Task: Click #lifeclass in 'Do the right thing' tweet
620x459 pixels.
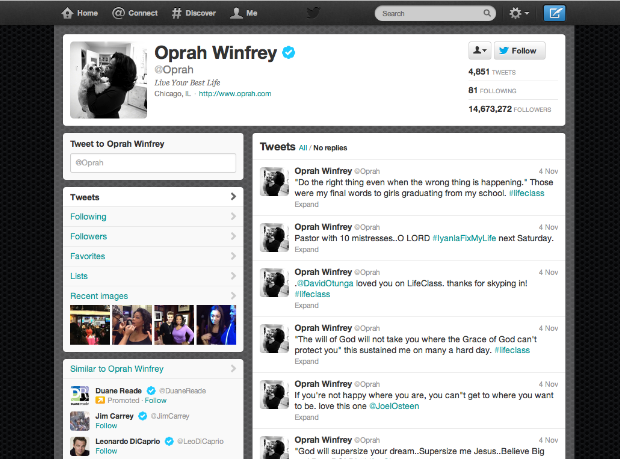Action: coord(527,193)
